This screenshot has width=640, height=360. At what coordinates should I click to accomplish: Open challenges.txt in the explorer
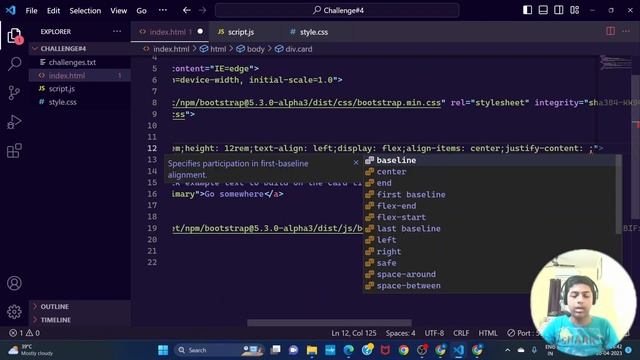tap(80, 62)
